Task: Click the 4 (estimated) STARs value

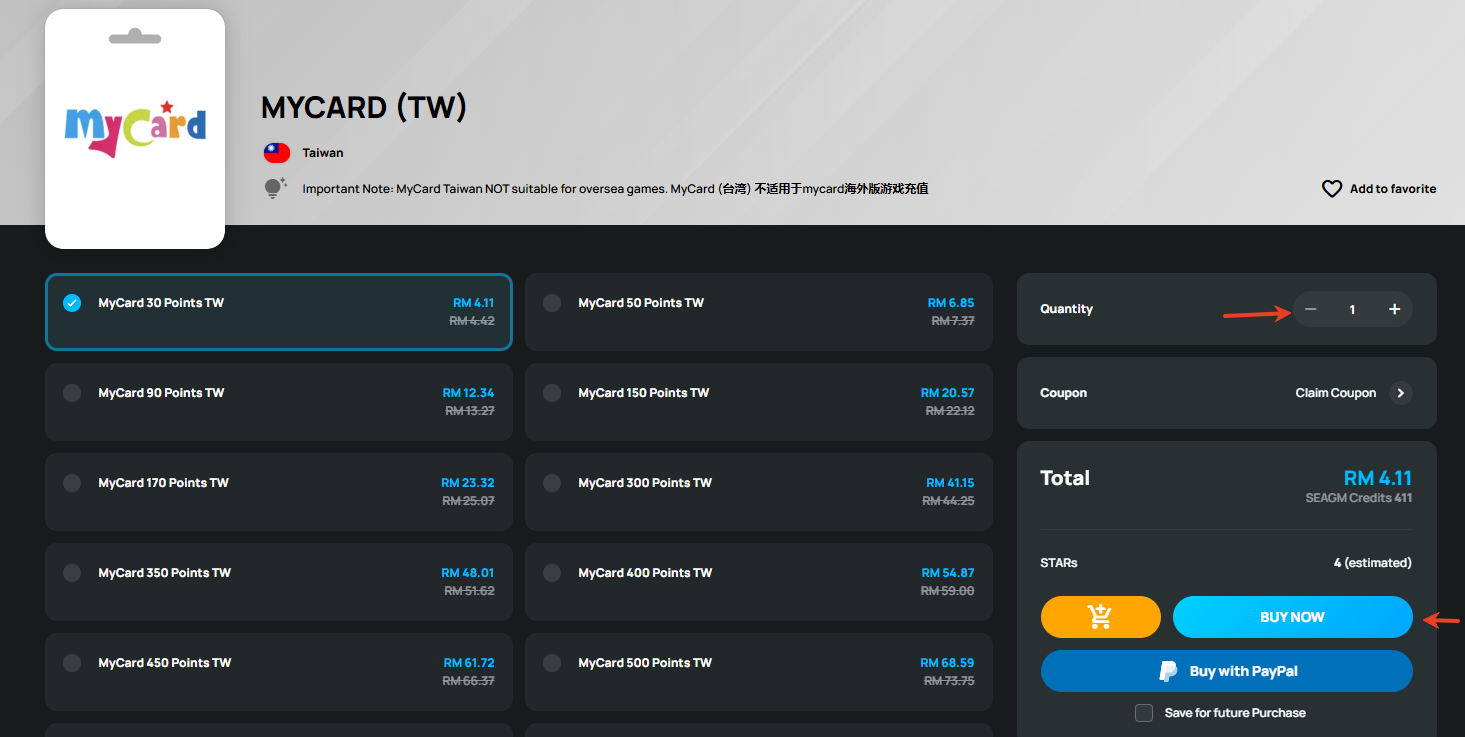Action: click(1373, 563)
